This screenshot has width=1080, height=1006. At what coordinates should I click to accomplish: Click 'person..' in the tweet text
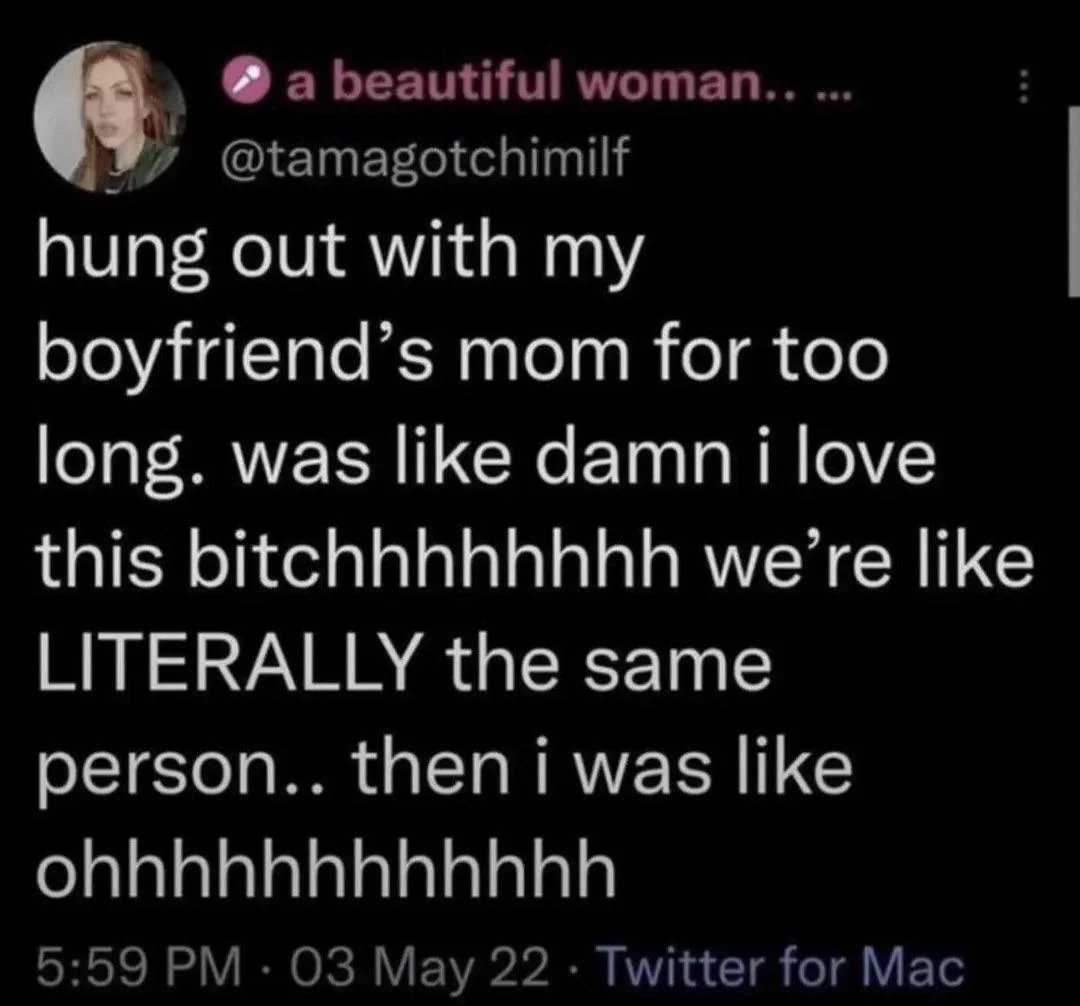tap(186, 769)
